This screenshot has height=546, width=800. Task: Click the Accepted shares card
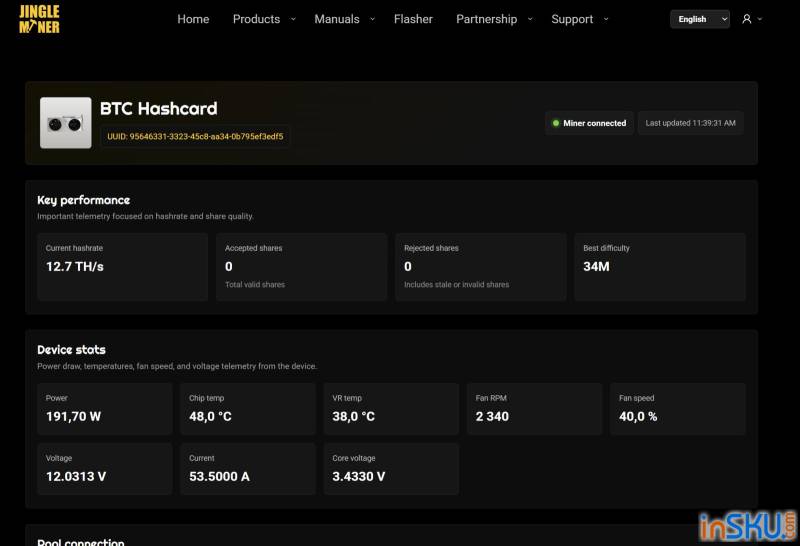pyautogui.click(x=301, y=267)
